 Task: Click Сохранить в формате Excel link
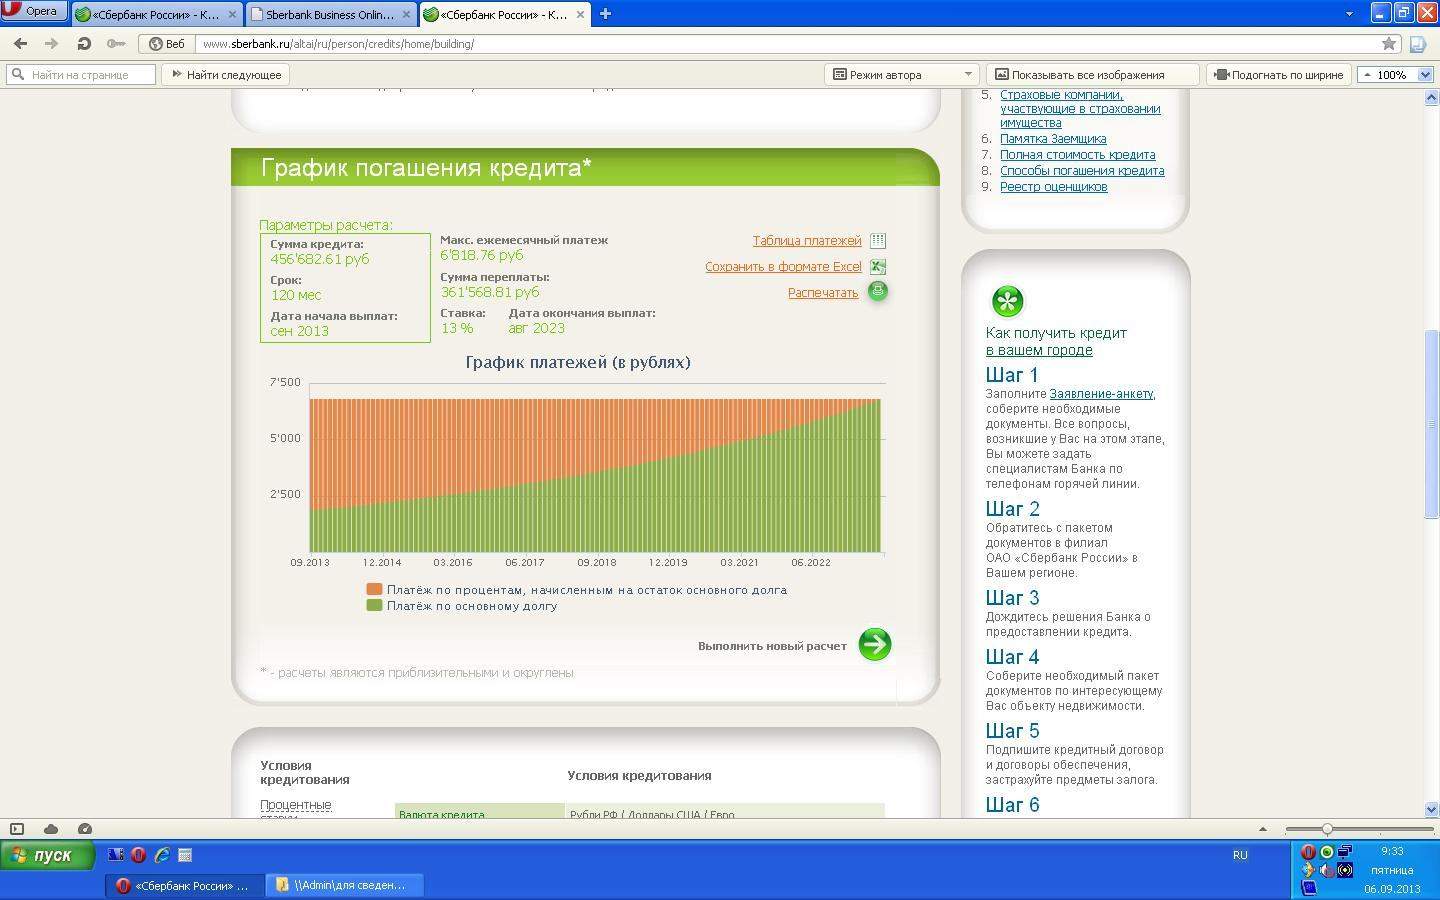783,267
